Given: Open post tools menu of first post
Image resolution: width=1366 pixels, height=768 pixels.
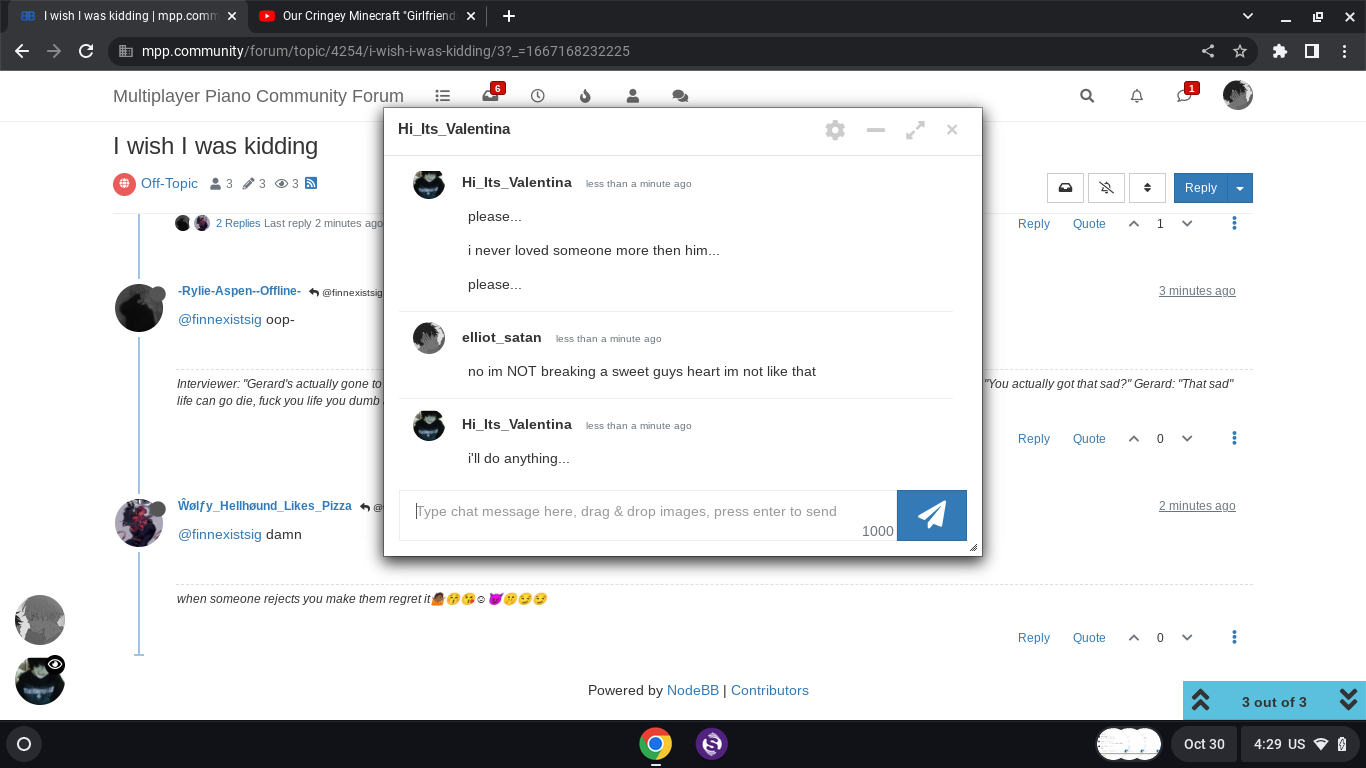Looking at the screenshot, I should (x=1235, y=223).
